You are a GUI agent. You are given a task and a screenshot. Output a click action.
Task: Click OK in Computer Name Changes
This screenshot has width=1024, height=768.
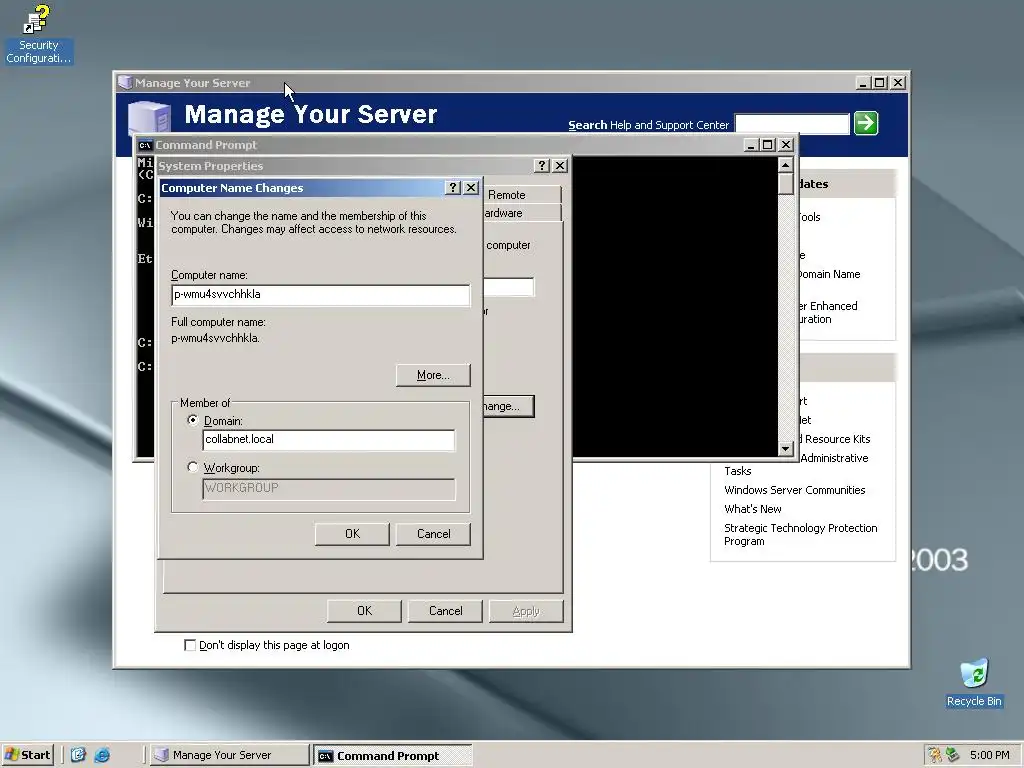(x=352, y=534)
